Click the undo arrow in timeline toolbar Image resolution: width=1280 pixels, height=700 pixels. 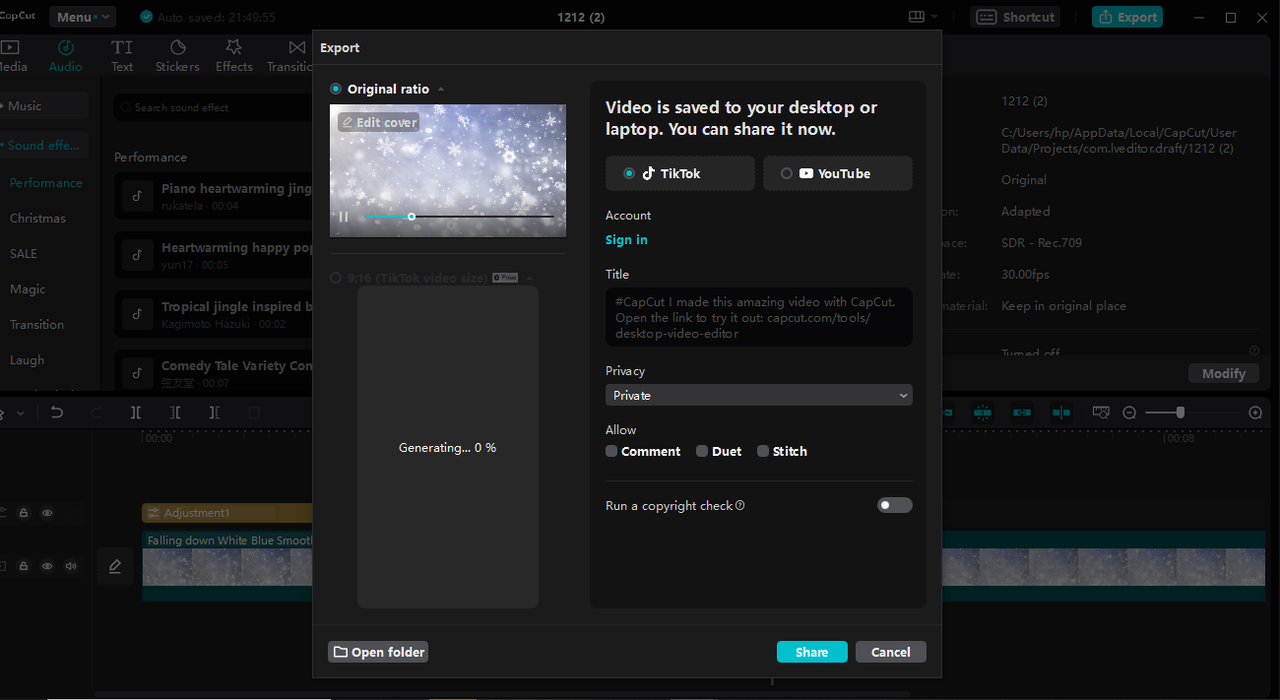point(57,412)
